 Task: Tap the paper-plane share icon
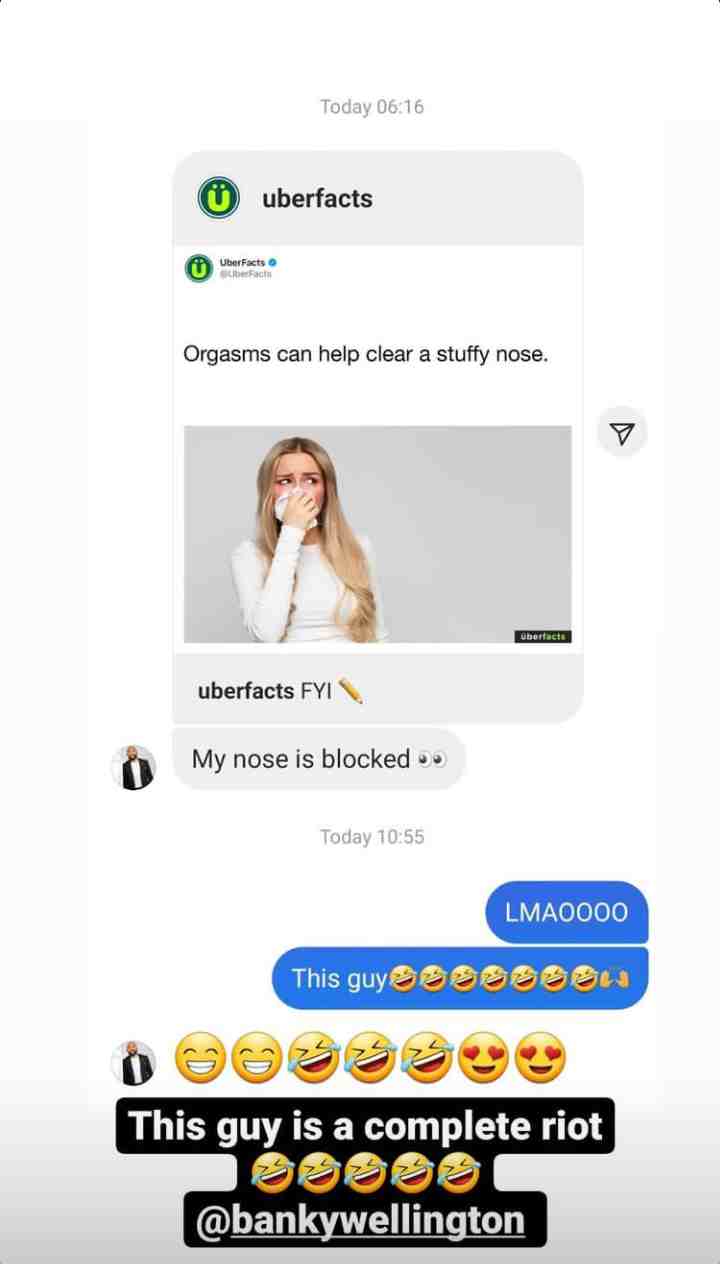(x=622, y=432)
